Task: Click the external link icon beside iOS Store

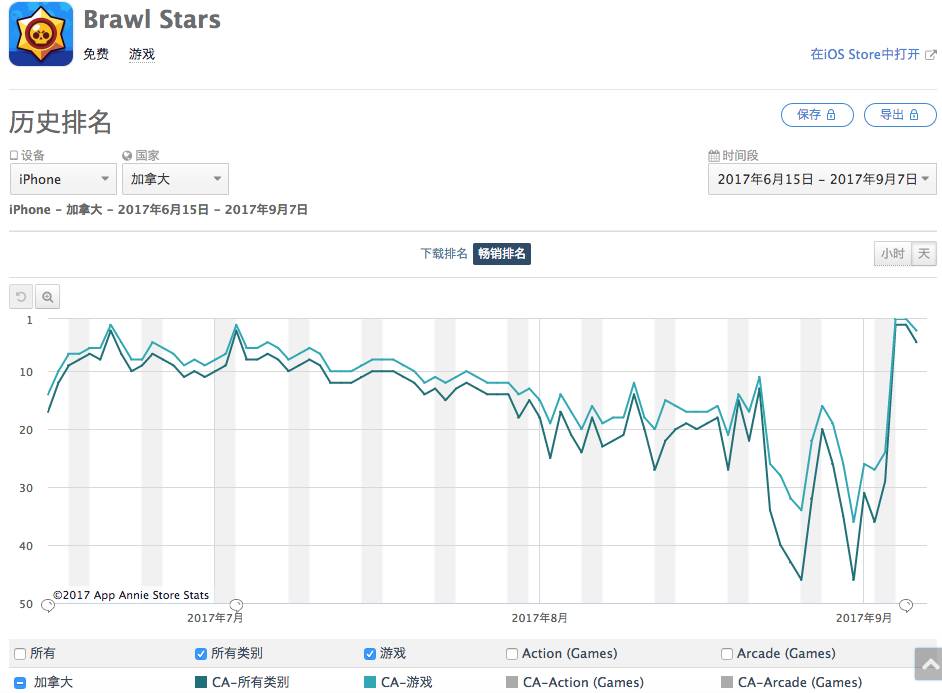Action: coord(930,55)
